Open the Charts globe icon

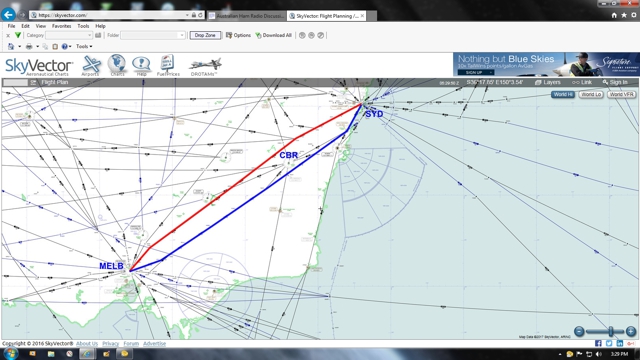click(x=117, y=65)
